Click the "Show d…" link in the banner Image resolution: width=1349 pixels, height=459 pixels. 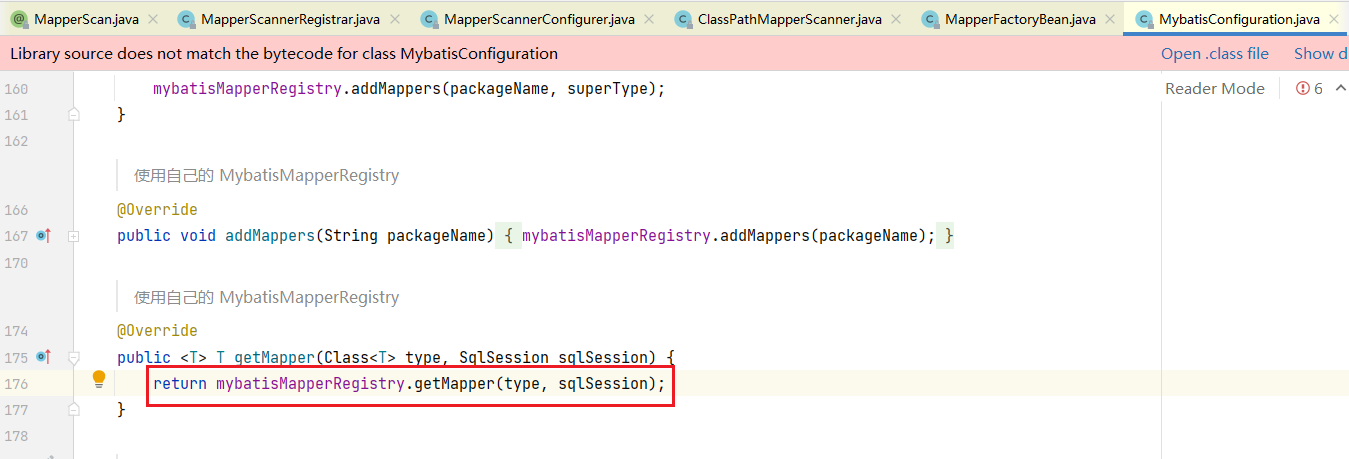coord(1318,54)
